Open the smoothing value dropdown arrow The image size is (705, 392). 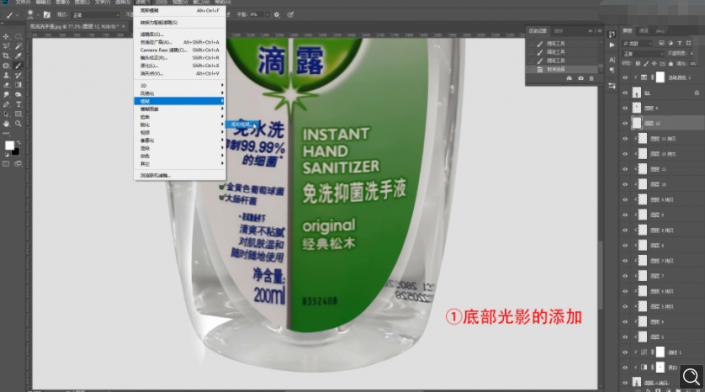(x=267, y=15)
